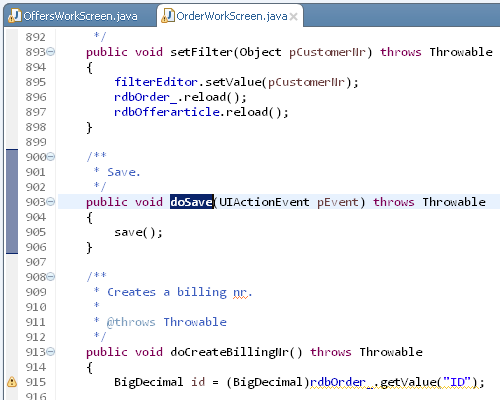Collapse the doCreateBillingNr method at line 913
The image size is (500, 400).
[x=51, y=352]
